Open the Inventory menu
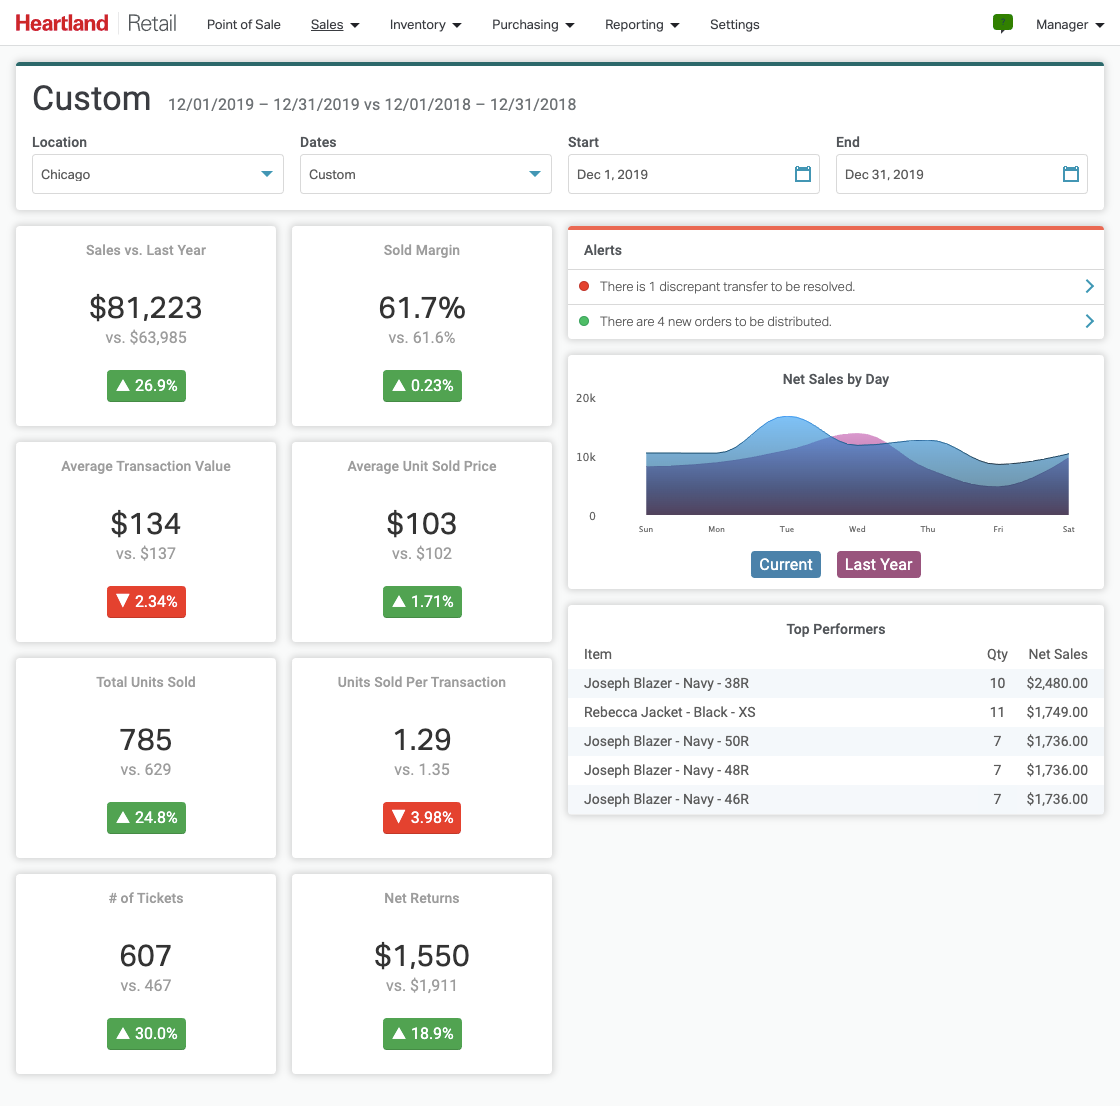Viewport: 1120px width, 1106px height. tap(425, 24)
